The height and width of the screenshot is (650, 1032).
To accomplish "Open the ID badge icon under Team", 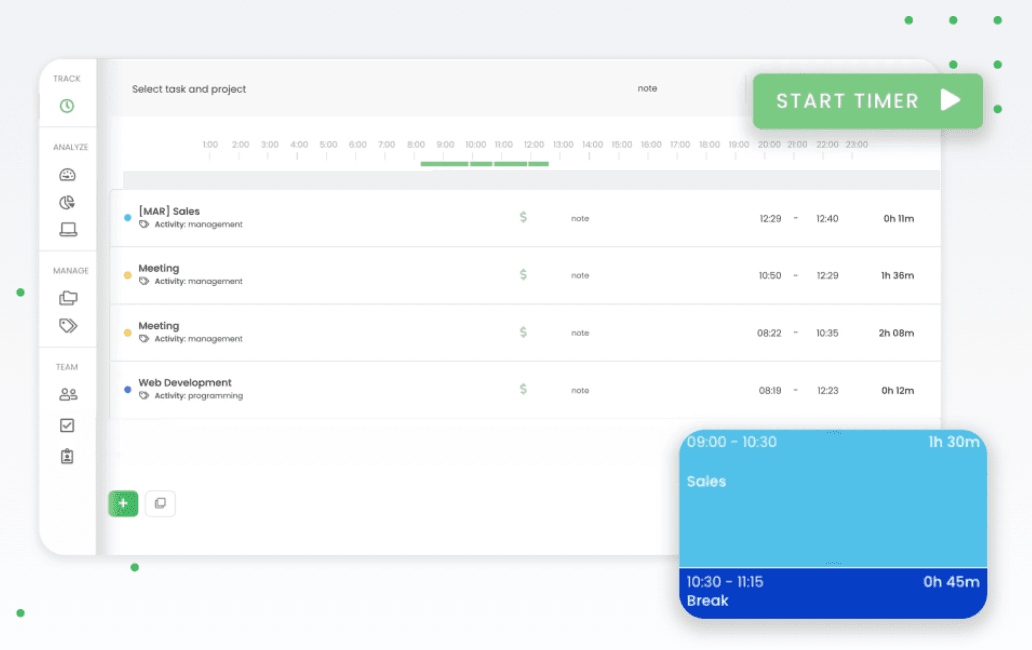I will (x=67, y=456).
